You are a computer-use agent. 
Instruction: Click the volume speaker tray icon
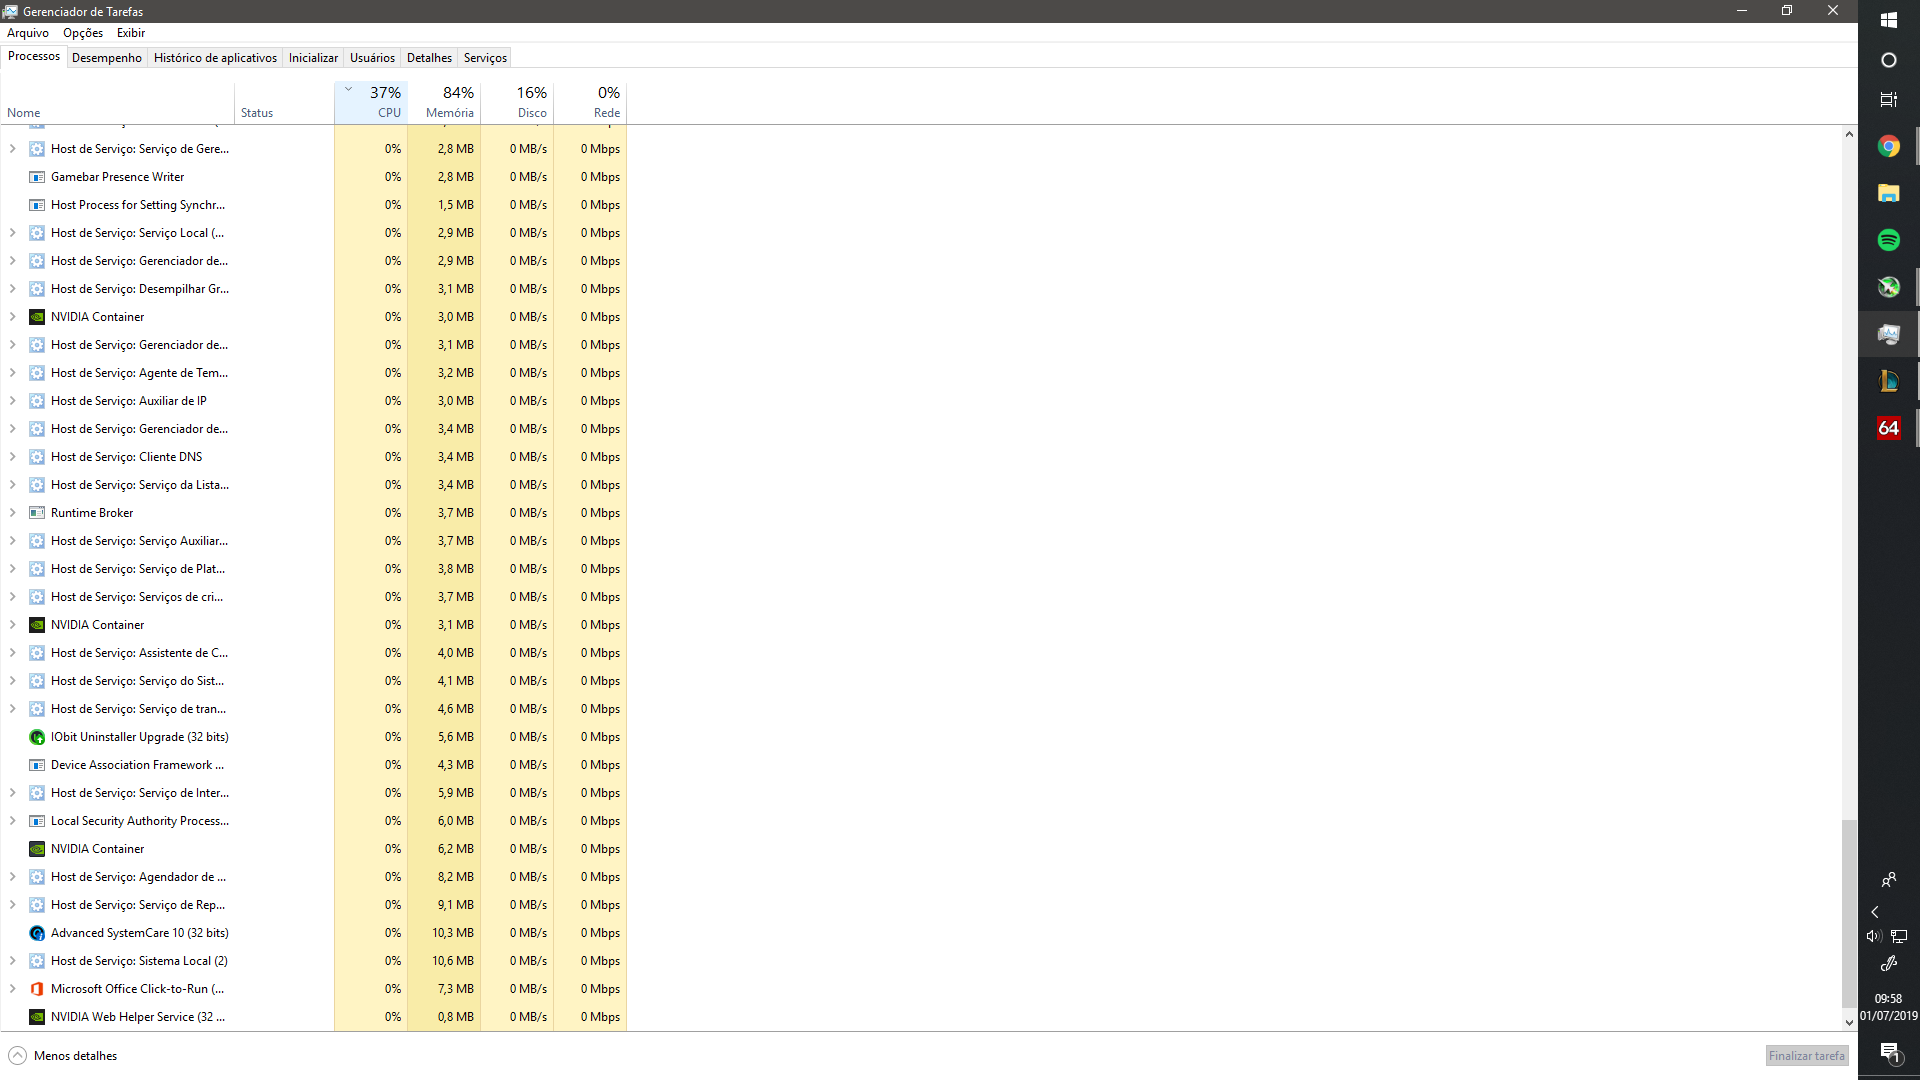click(x=1874, y=936)
